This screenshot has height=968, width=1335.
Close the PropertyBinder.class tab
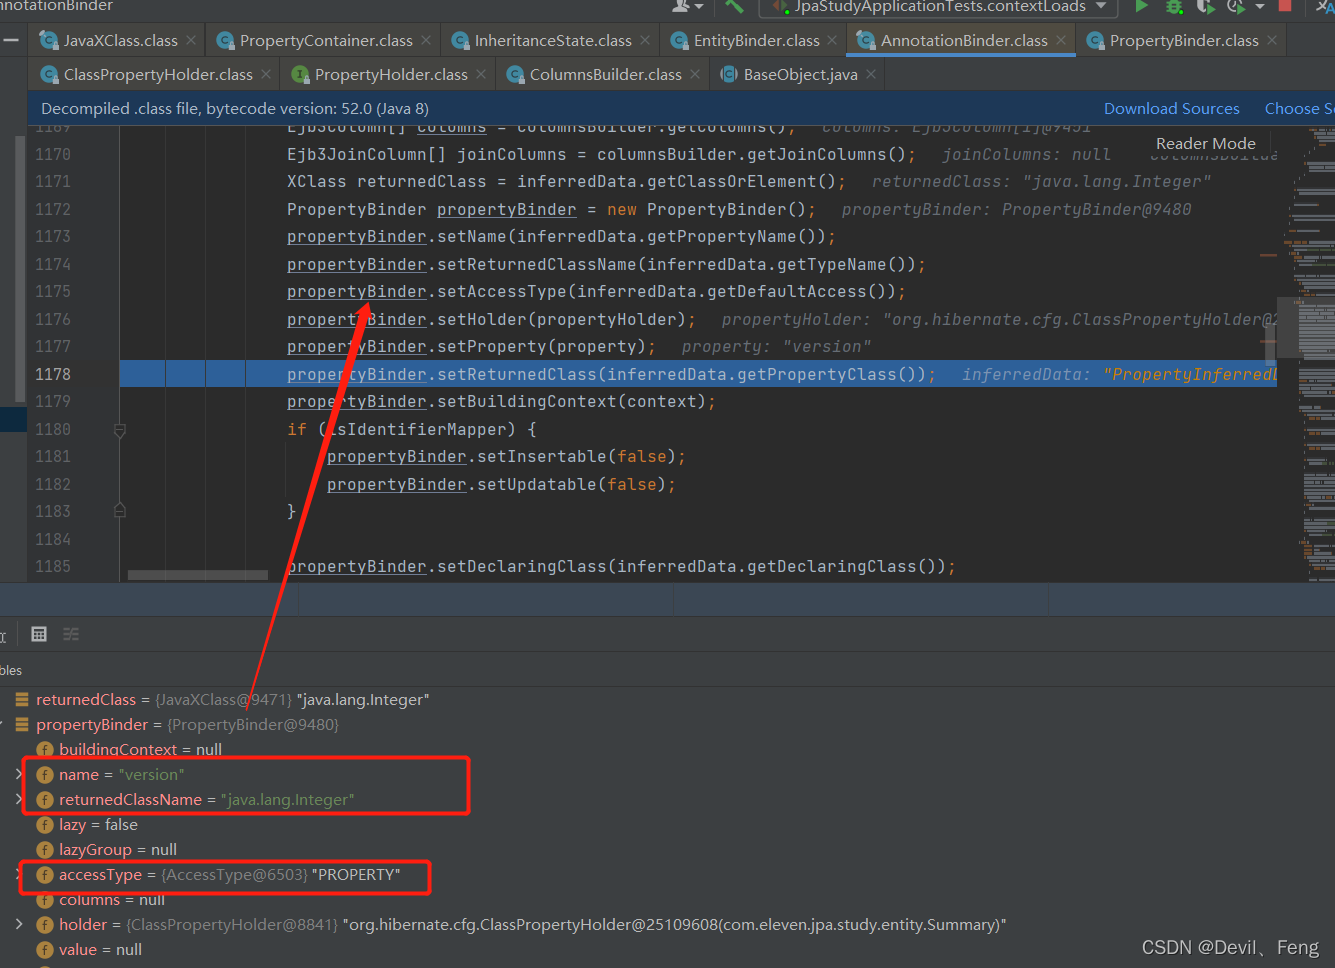(x=1272, y=41)
